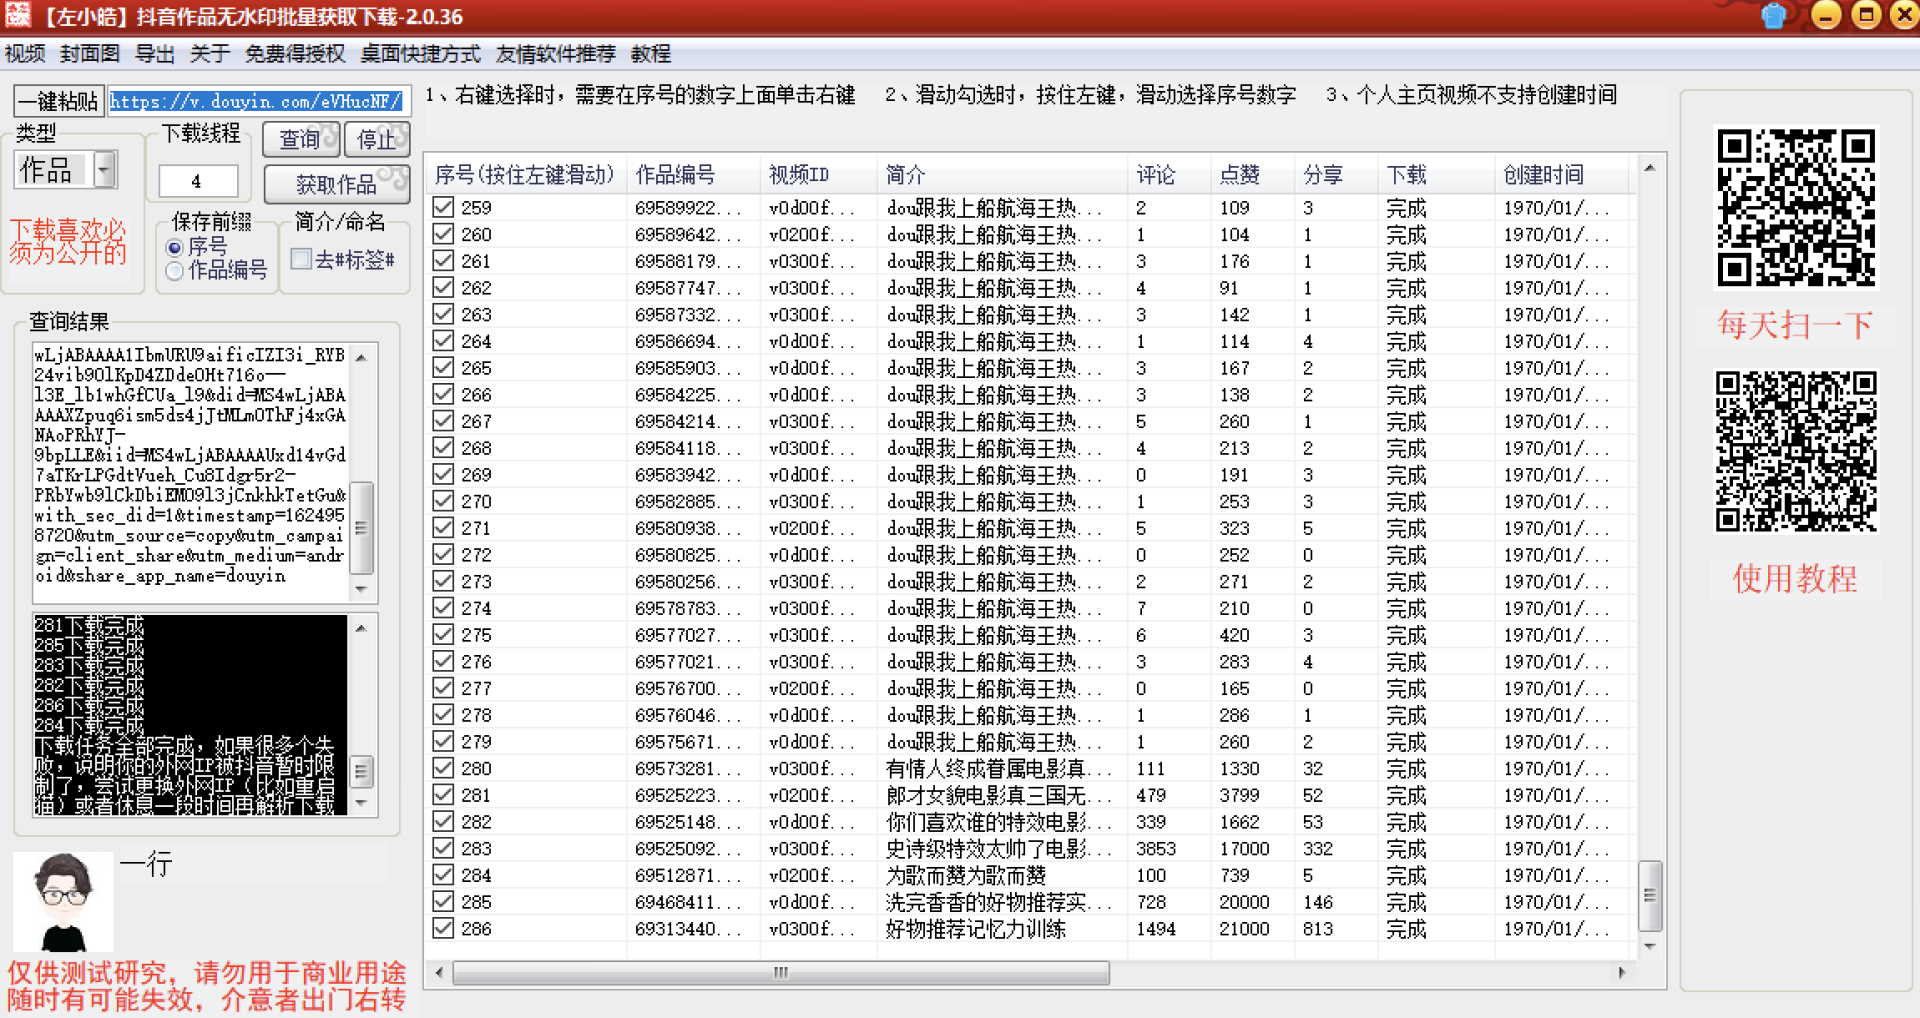Click the comments value 3853 in row 283
Screen dimensions: 1920x1018
pos(1156,849)
